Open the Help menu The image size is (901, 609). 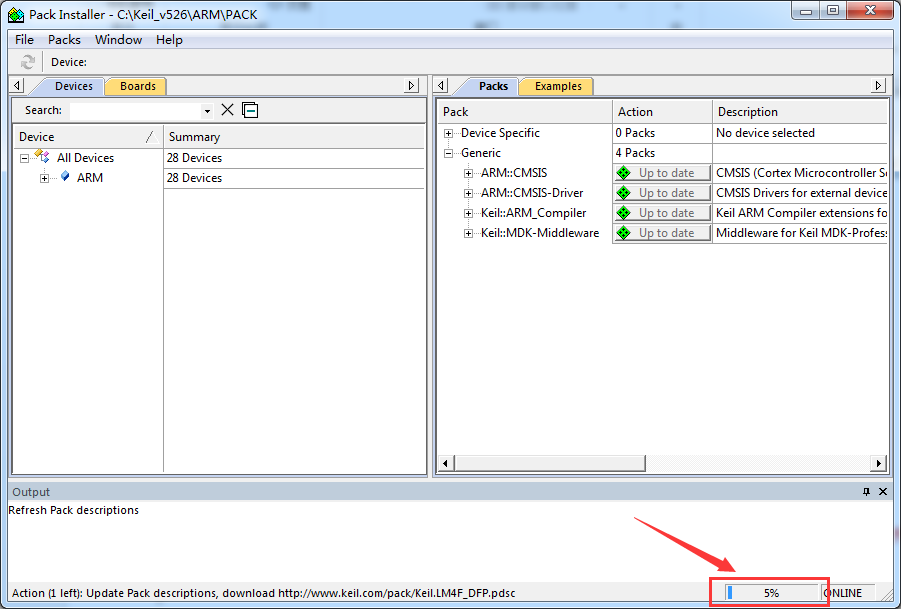(x=169, y=40)
